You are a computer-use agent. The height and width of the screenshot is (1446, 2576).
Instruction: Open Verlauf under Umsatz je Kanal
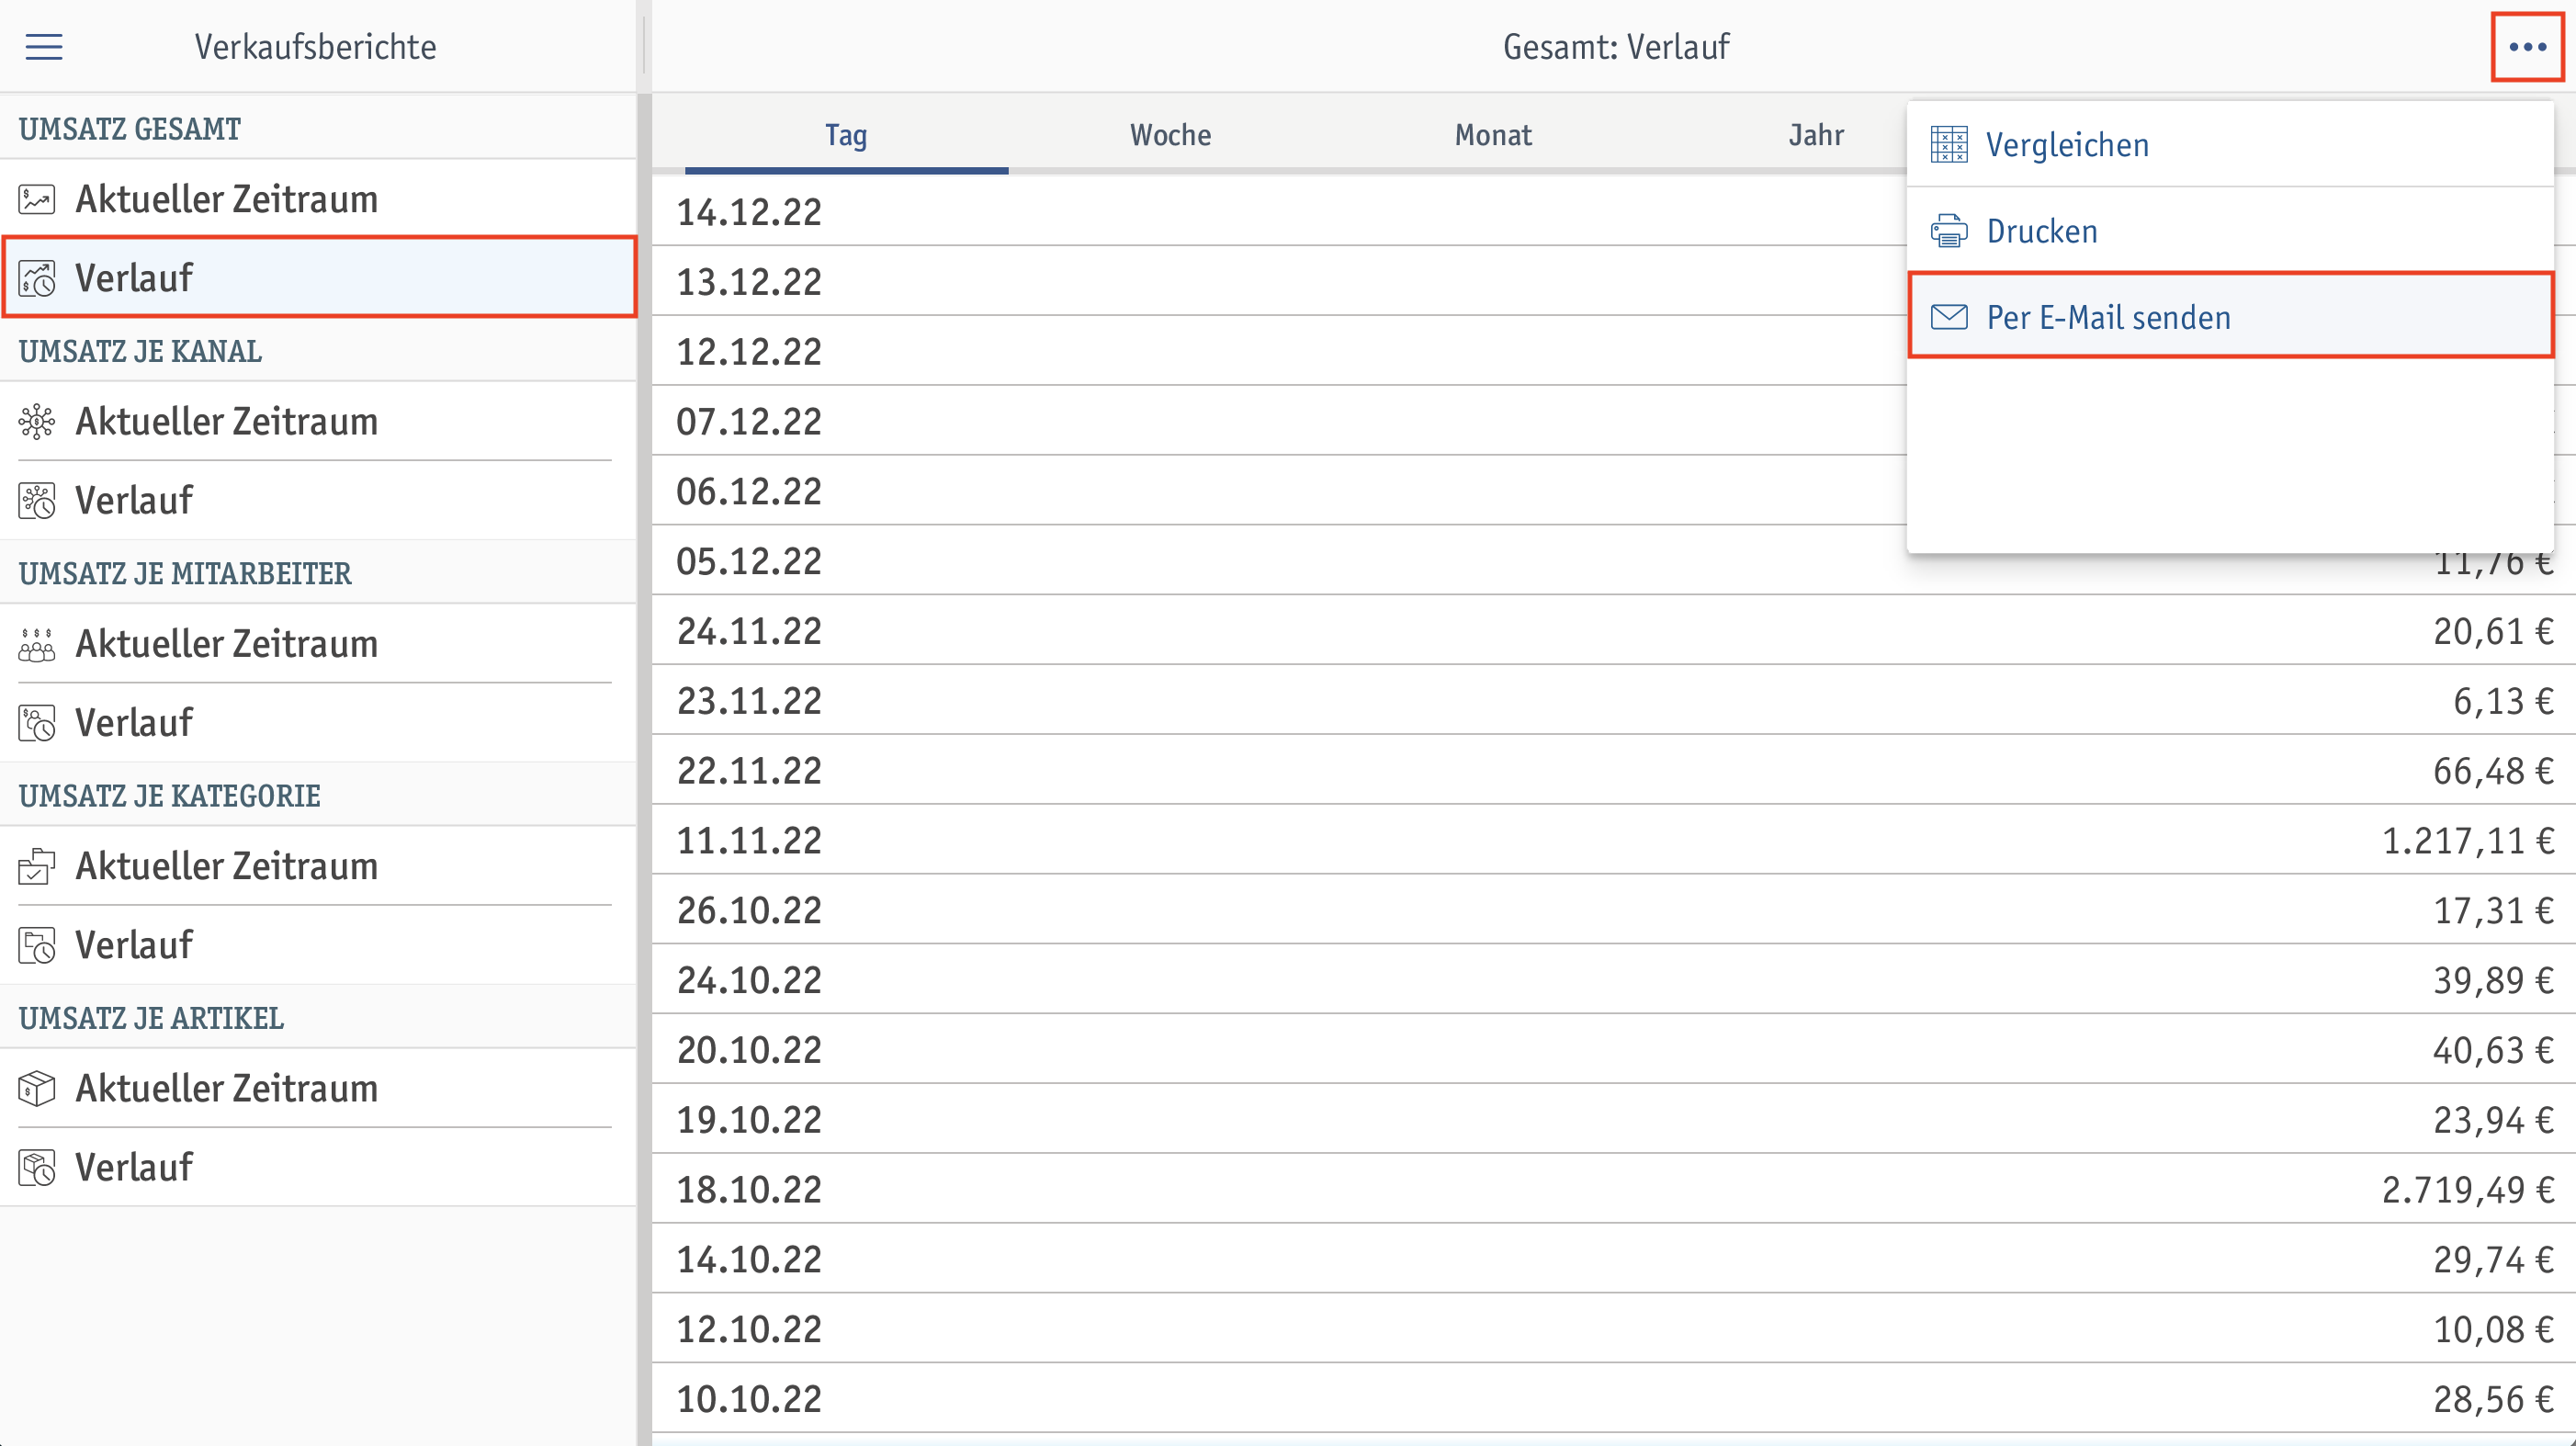(x=318, y=500)
